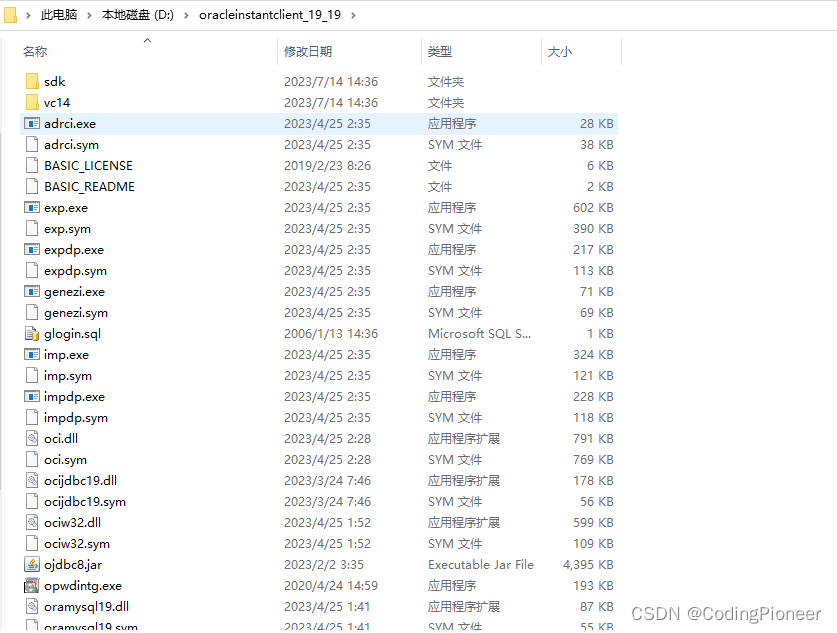Click the oramysql19.dll file icon
Image resolution: width=837 pixels, height=633 pixels.
tap(33, 606)
